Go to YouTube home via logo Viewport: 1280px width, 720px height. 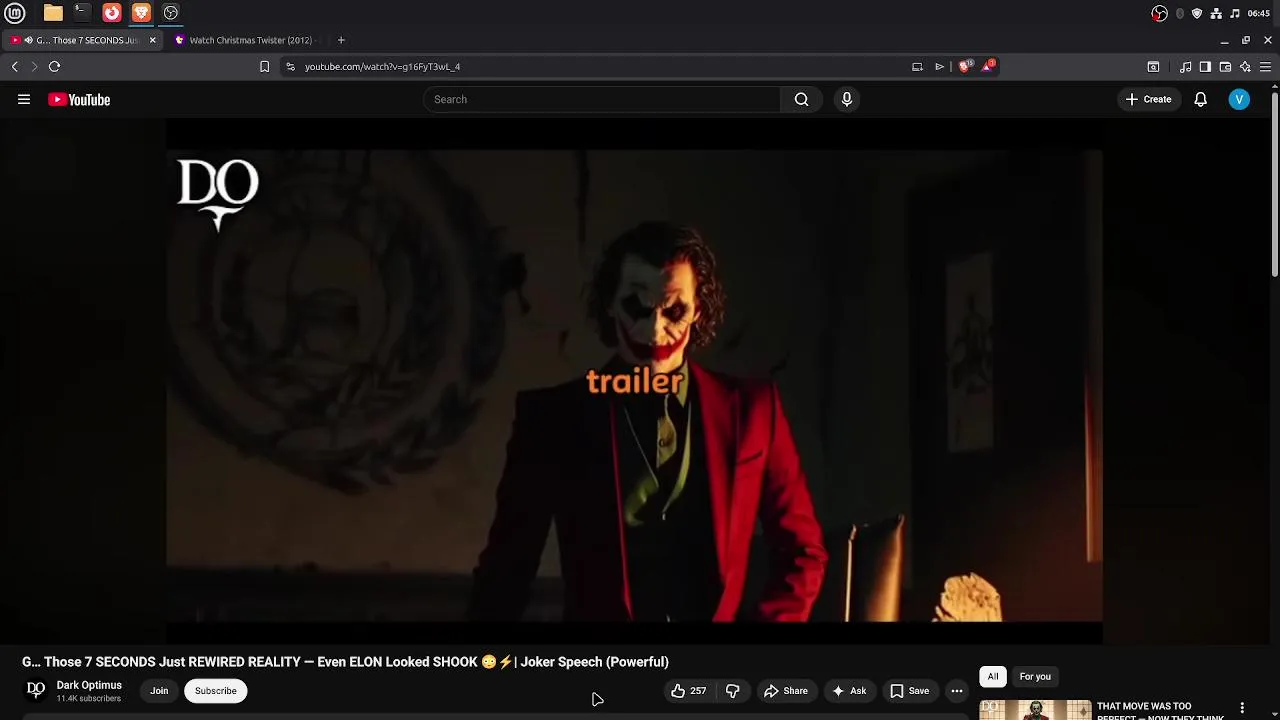point(79,99)
